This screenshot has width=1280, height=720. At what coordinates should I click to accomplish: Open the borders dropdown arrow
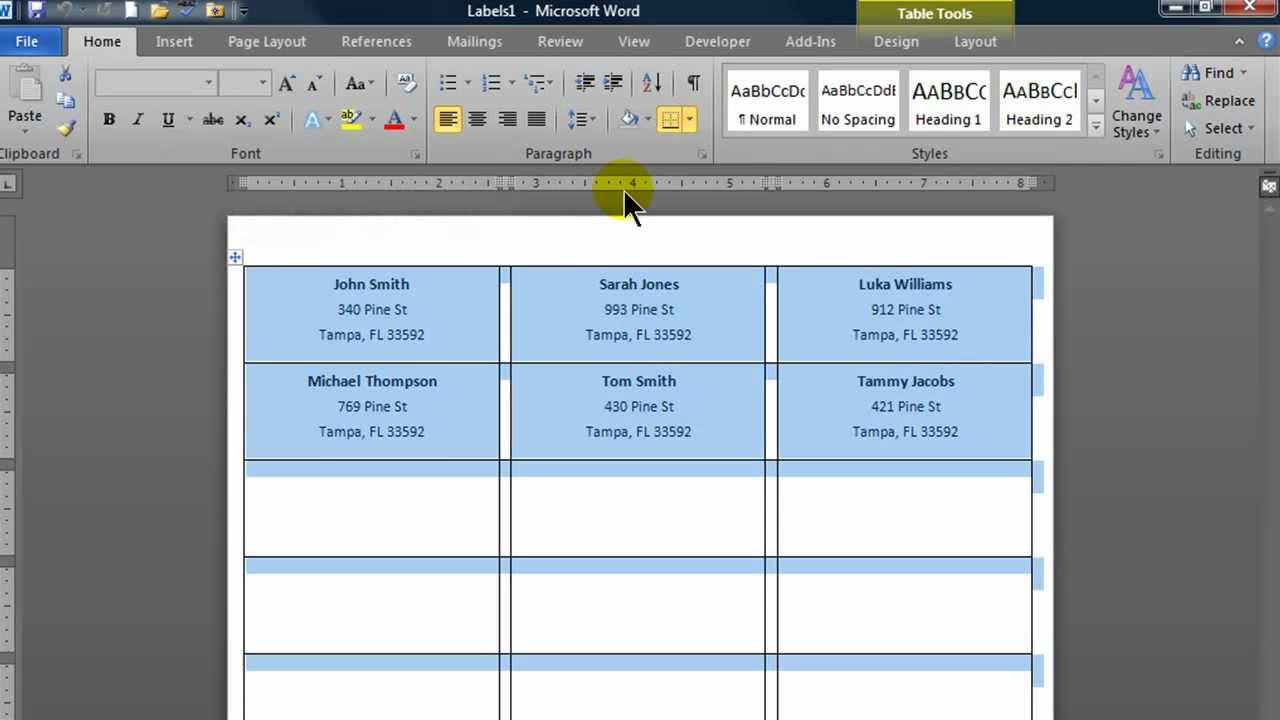pyautogui.click(x=690, y=119)
